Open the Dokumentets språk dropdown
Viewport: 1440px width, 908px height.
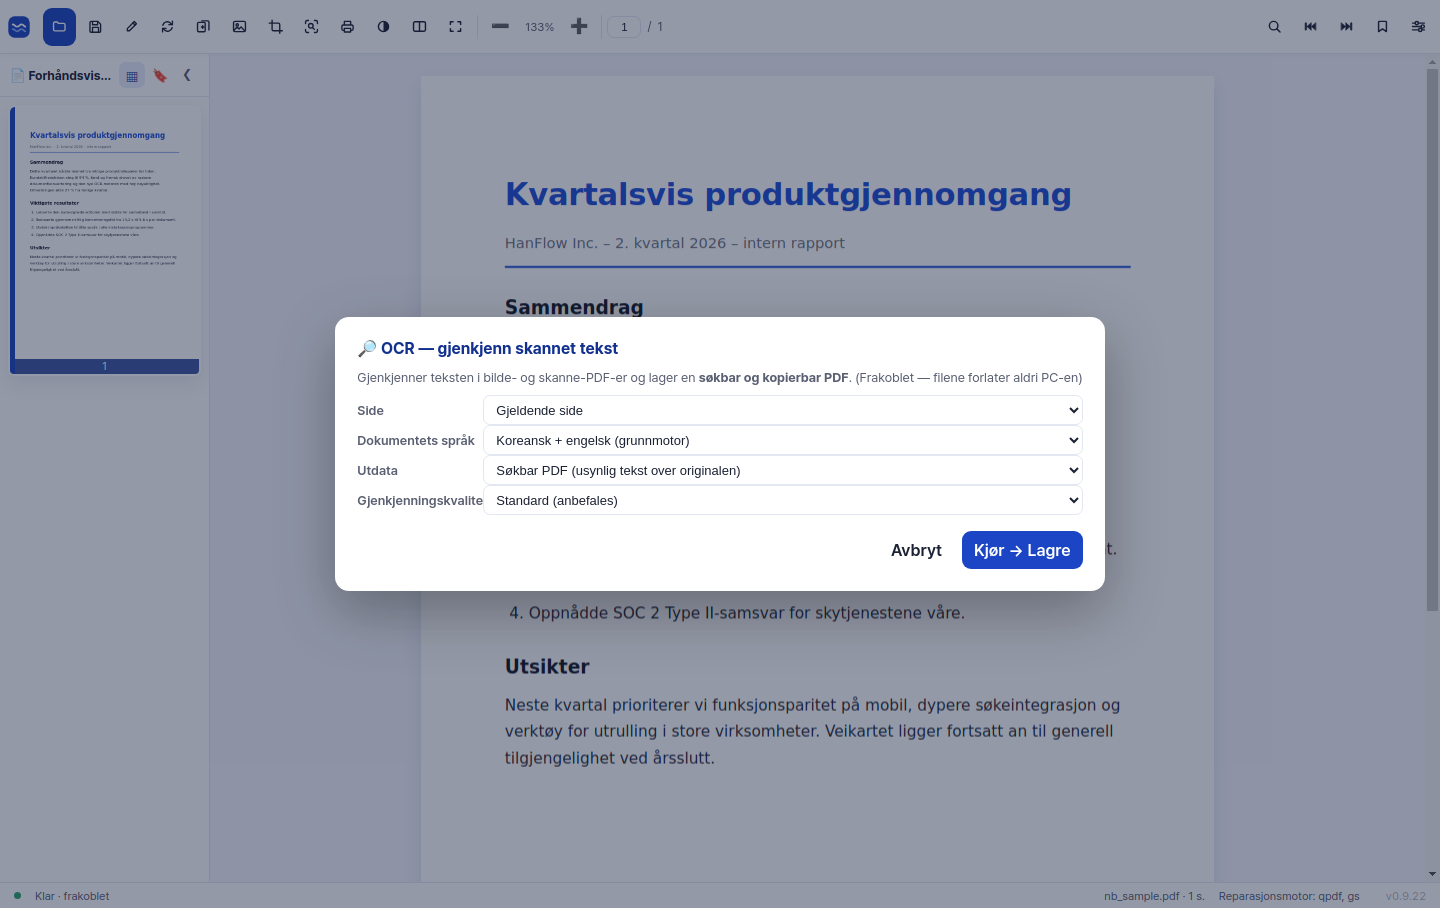pyautogui.click(x=783, y=440)
